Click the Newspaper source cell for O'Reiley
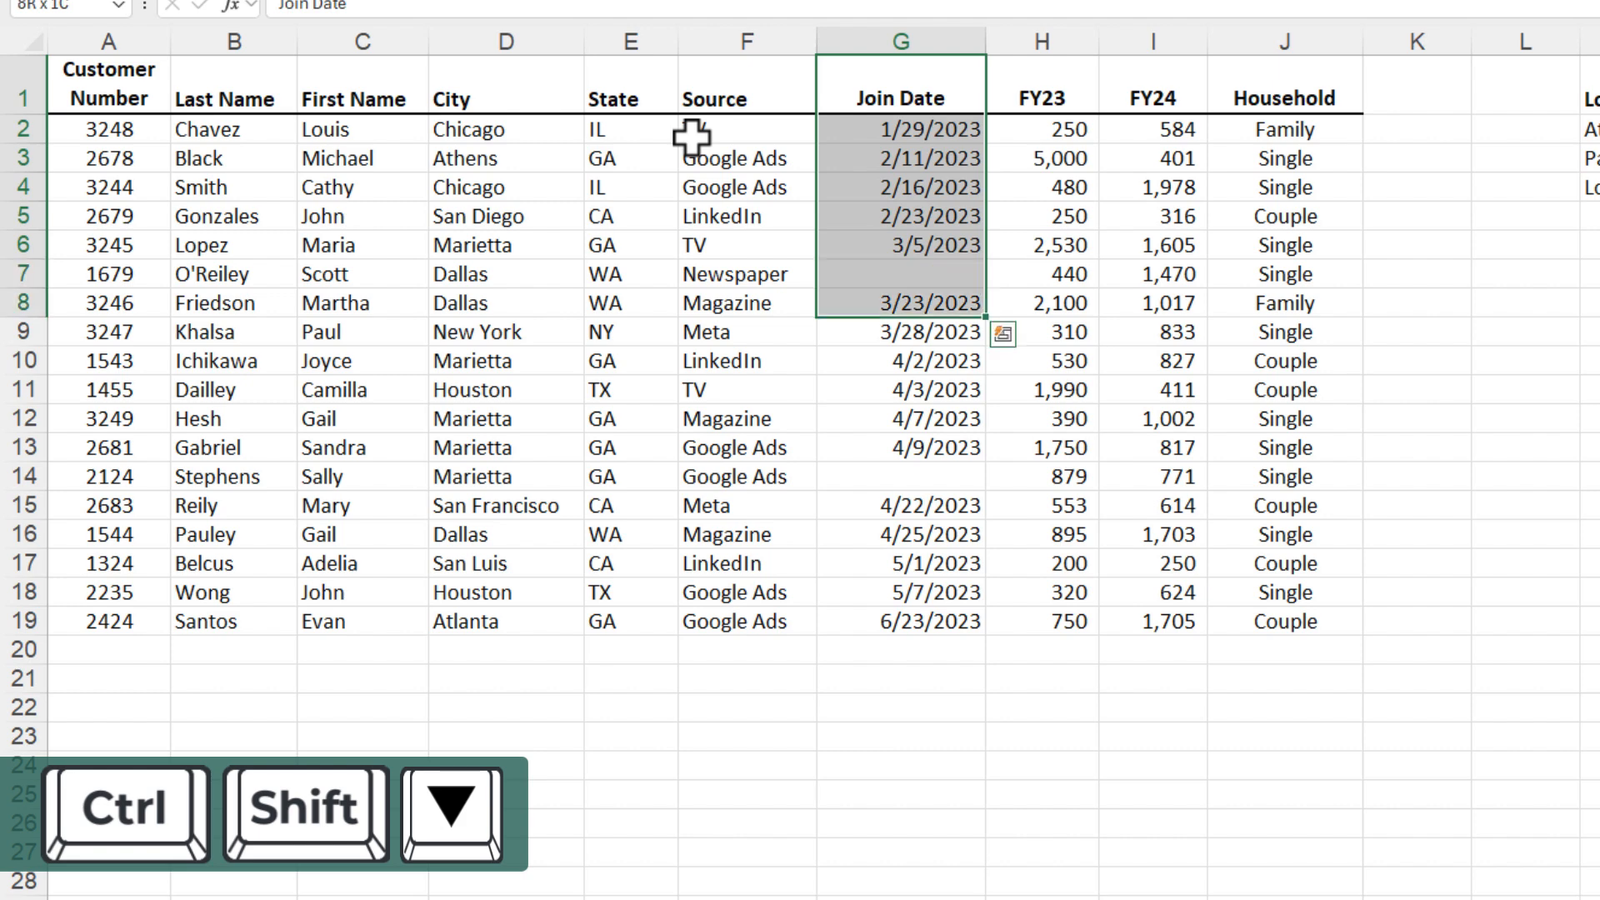This screenshot has width=1600, height=900. tap(734, 274)
